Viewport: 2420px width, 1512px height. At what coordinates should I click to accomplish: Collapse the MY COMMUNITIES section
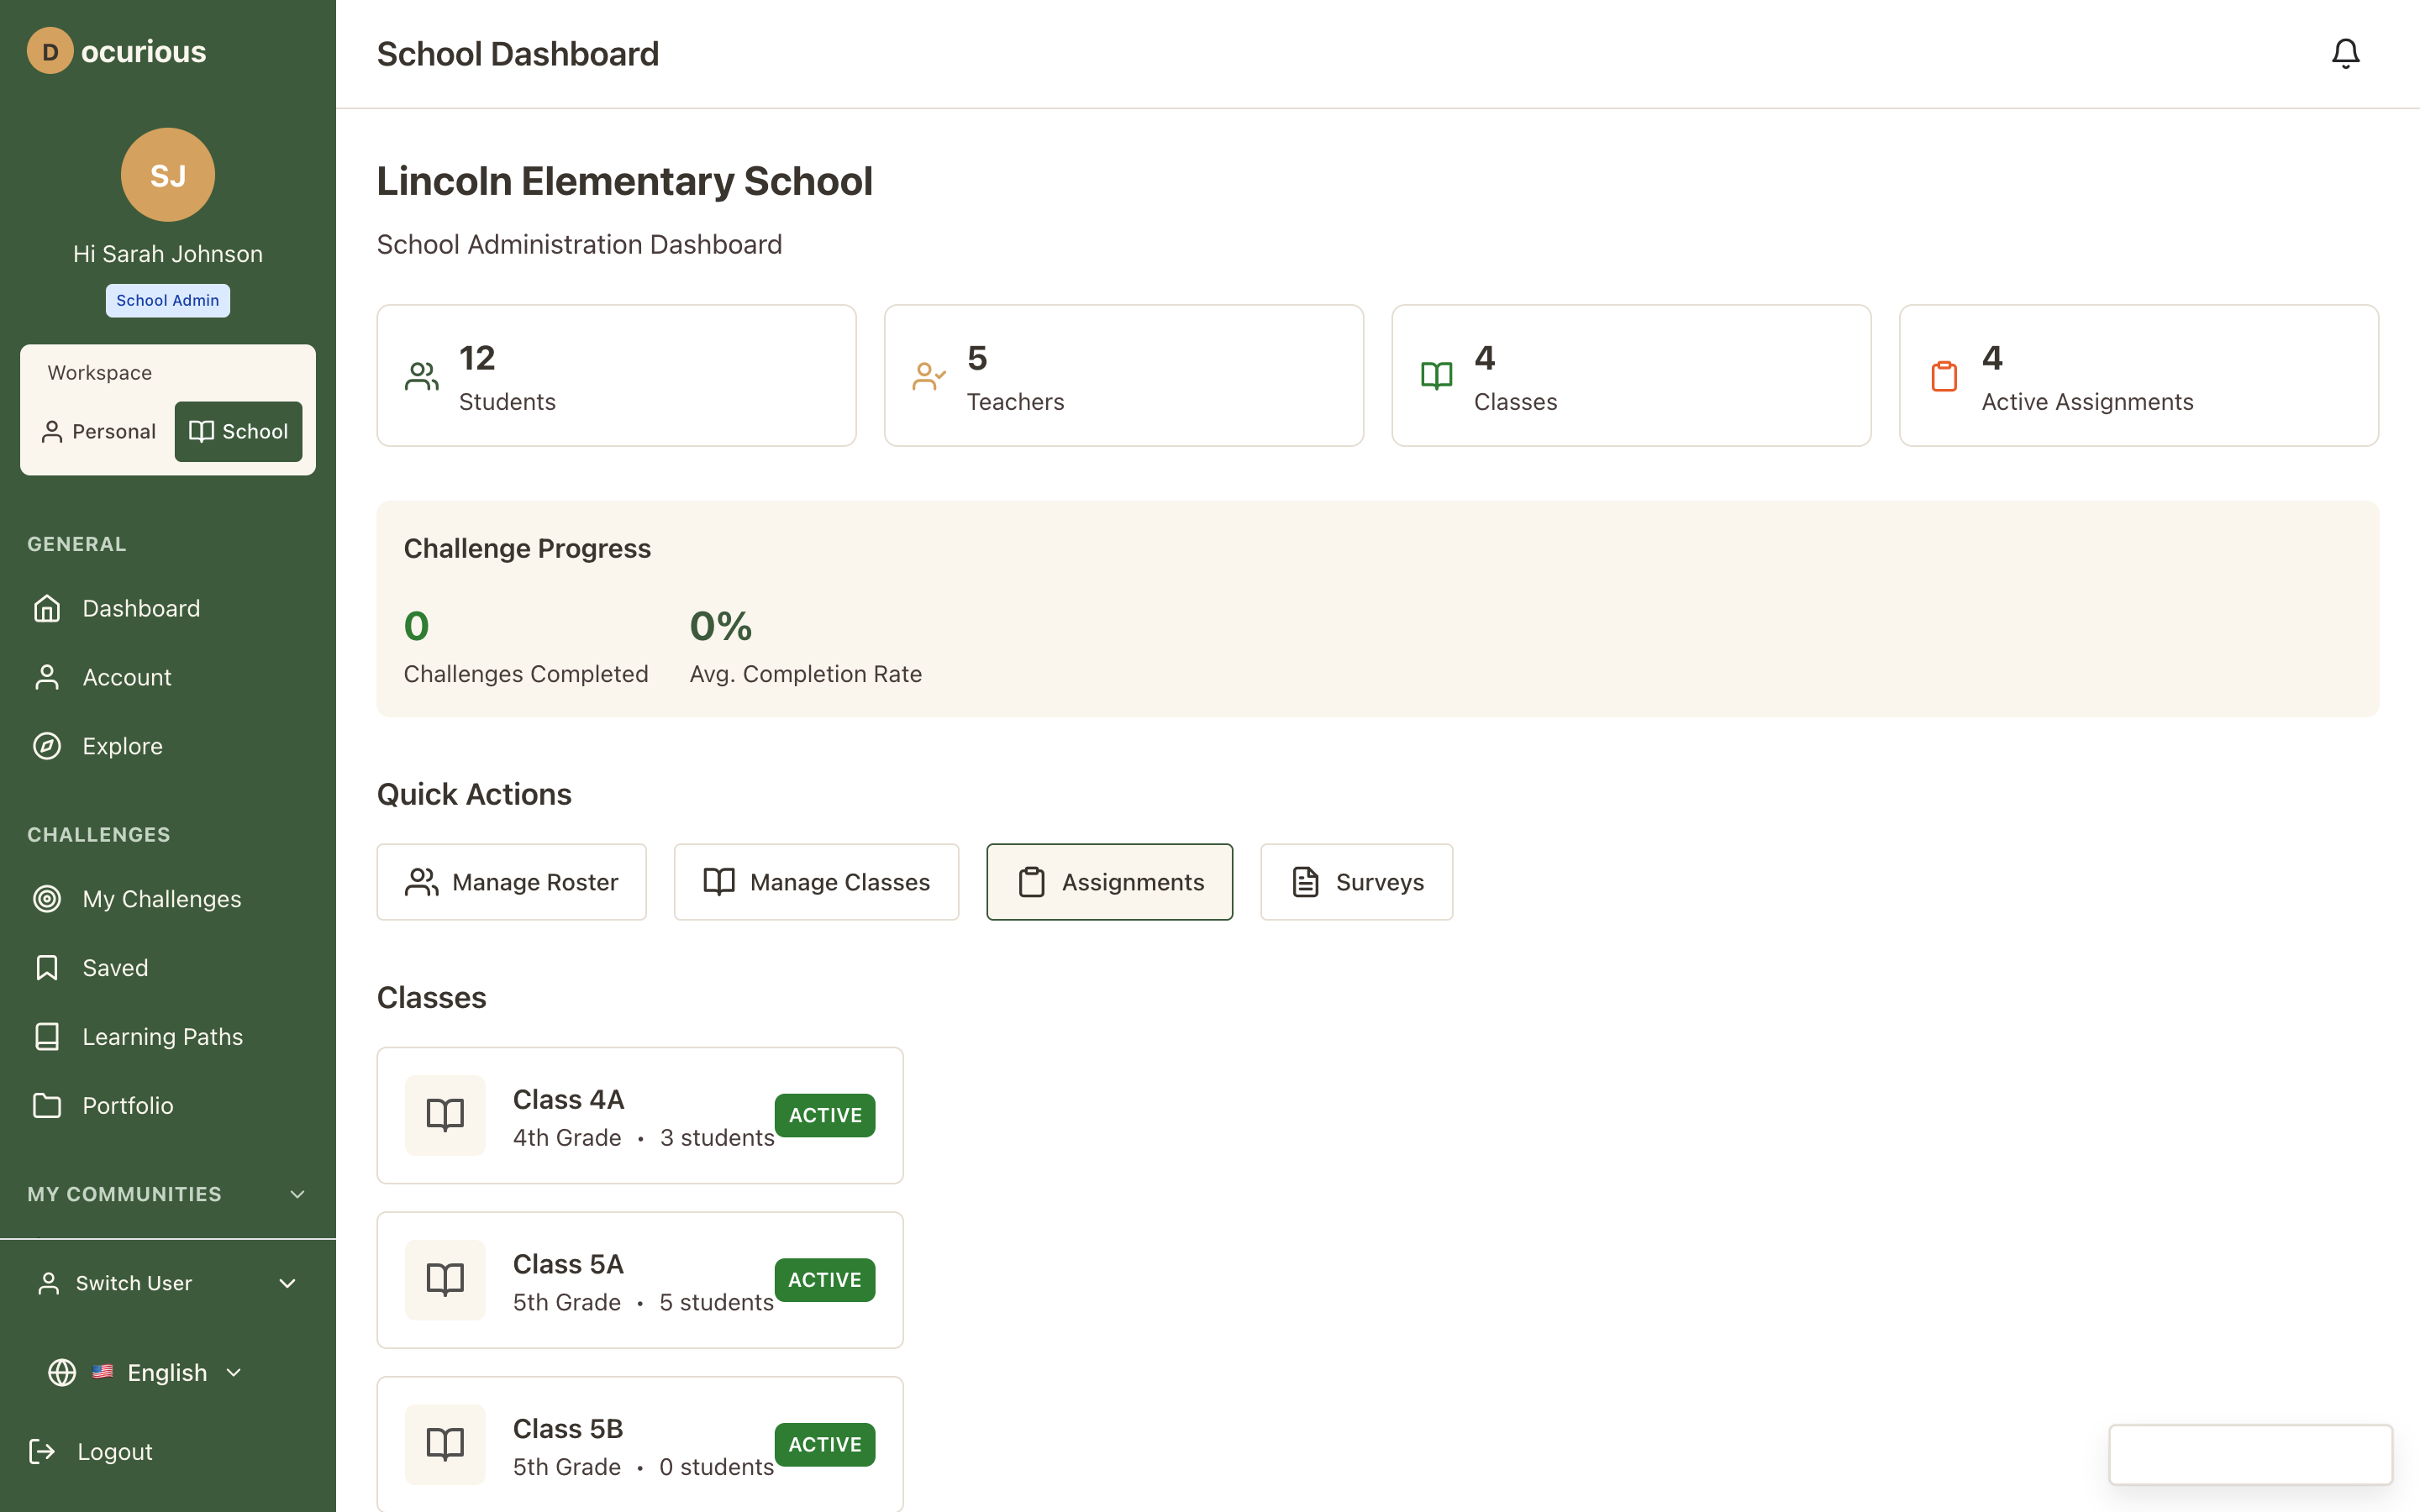pos(296,1193)
